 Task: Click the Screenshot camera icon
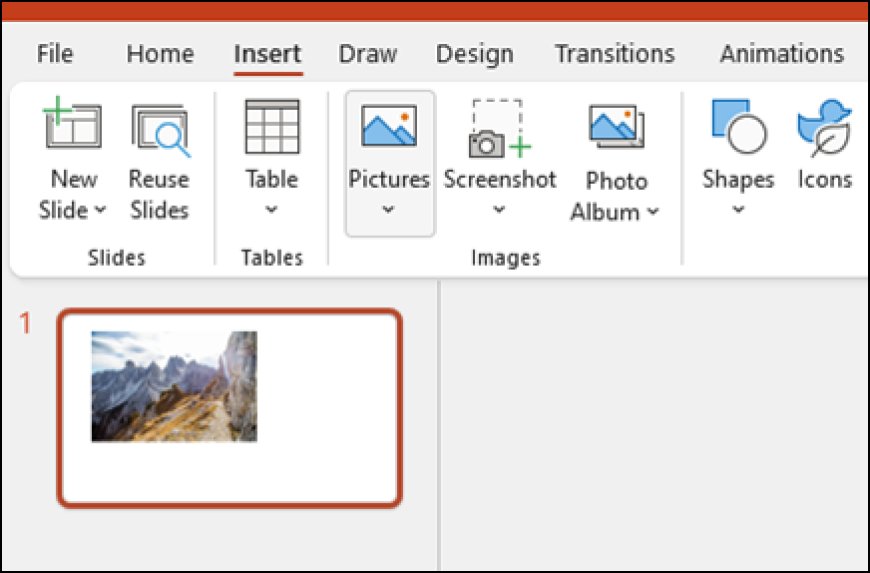point(498,129)
